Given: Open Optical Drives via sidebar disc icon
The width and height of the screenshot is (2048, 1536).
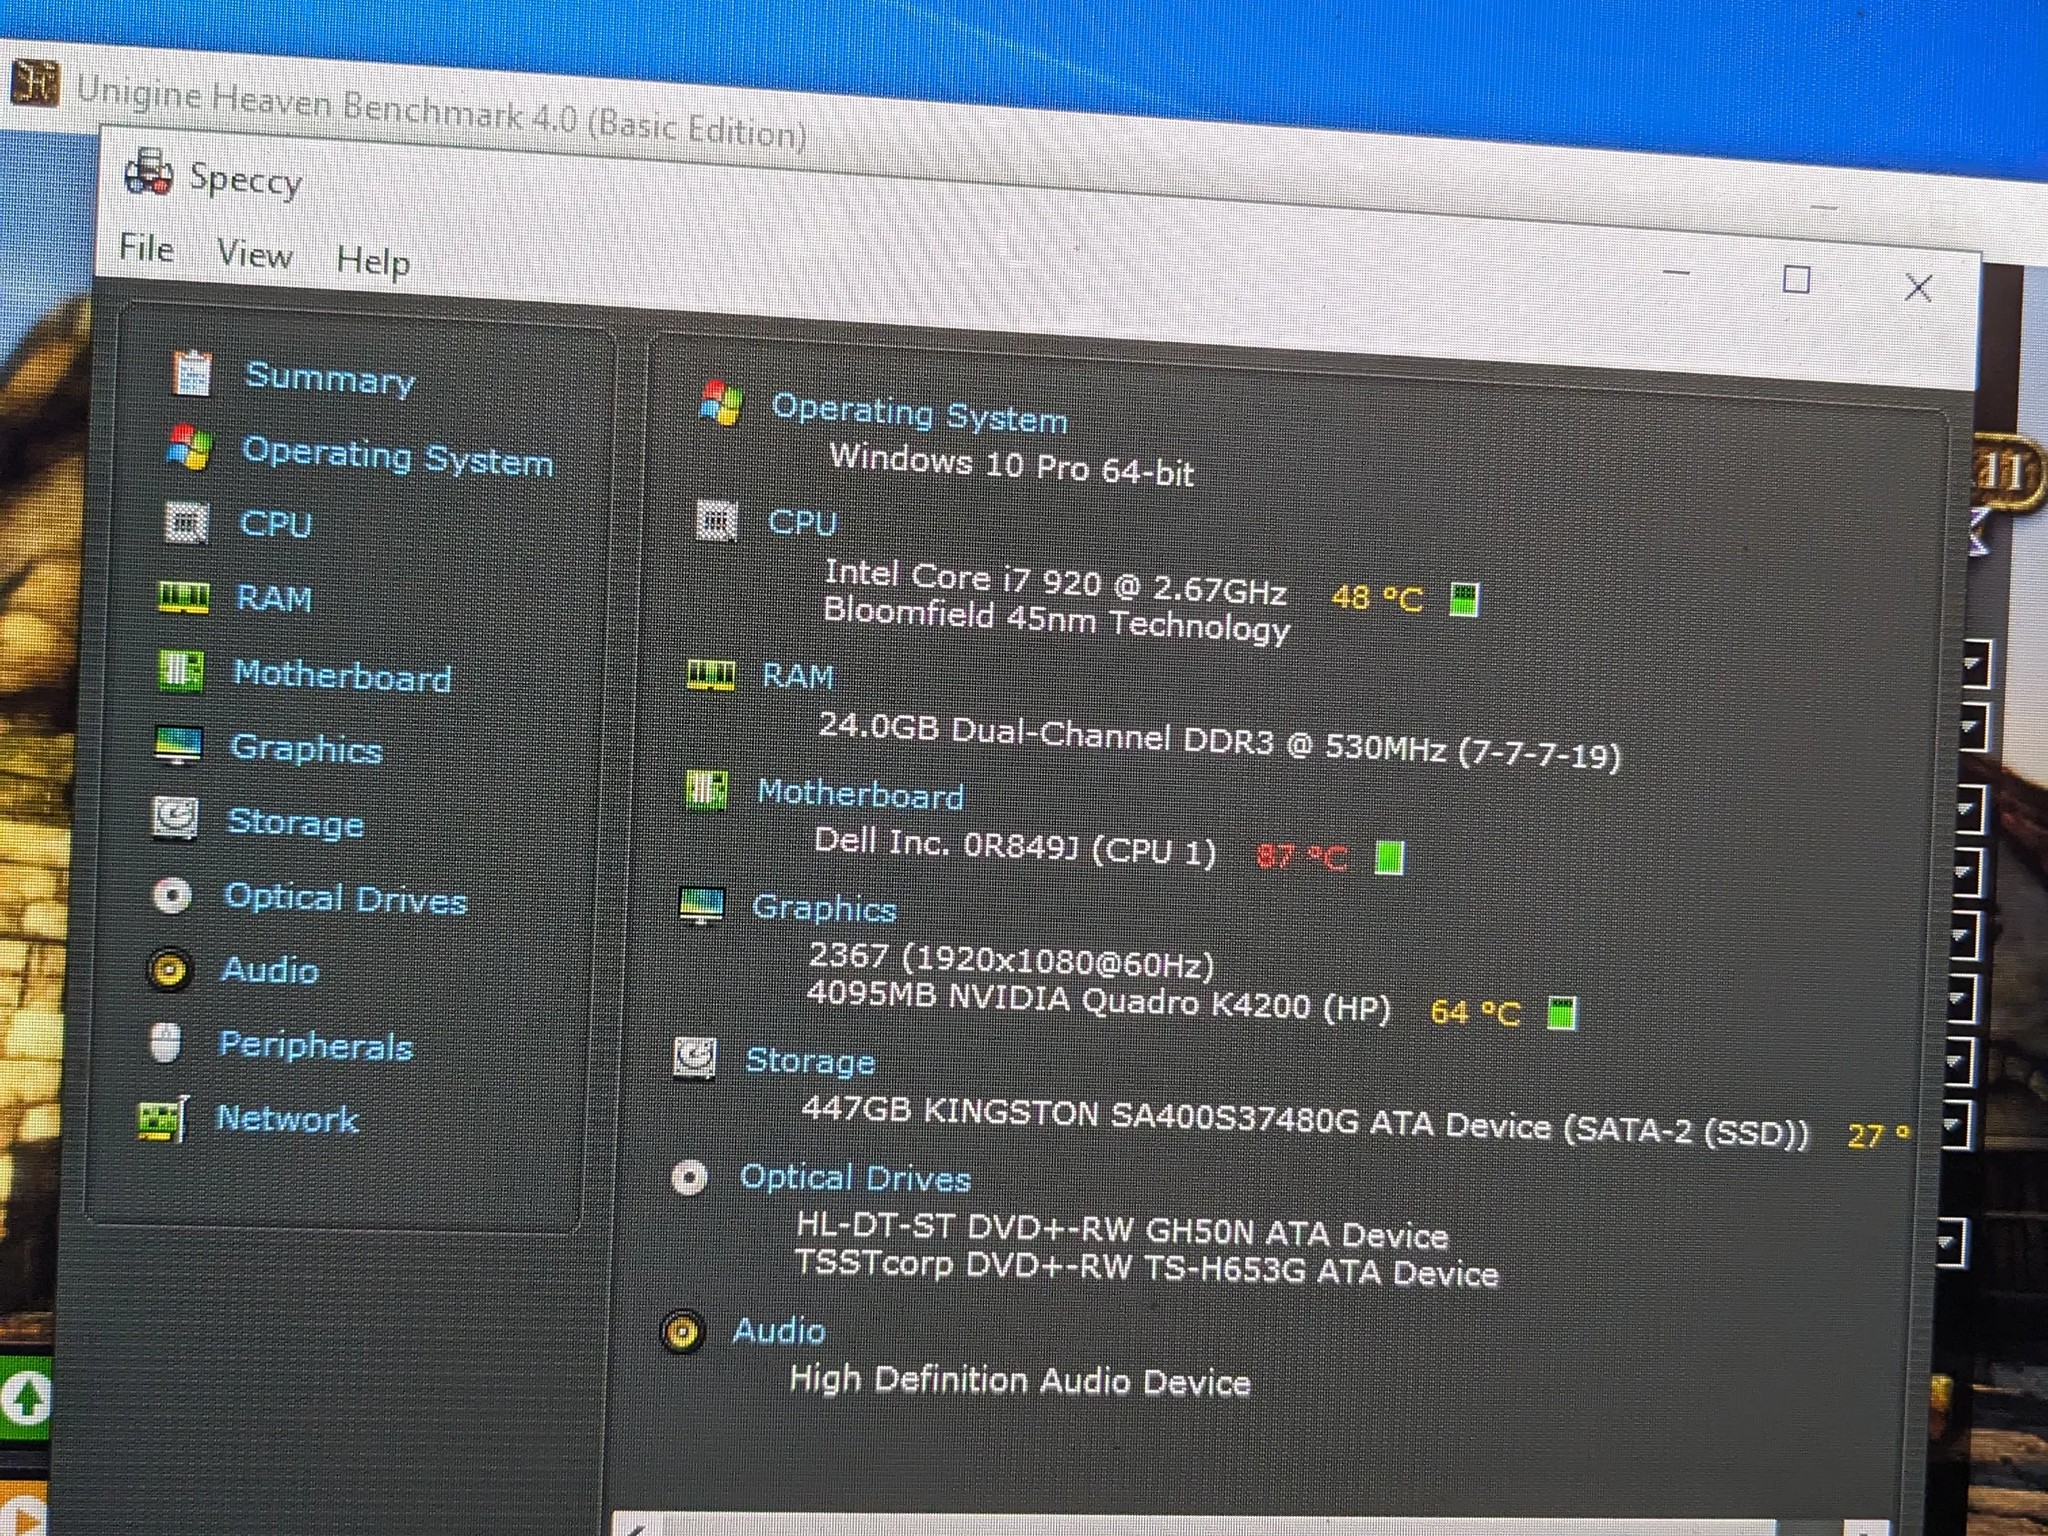Looking at the screenshot, I should click(x=173, y=895).
